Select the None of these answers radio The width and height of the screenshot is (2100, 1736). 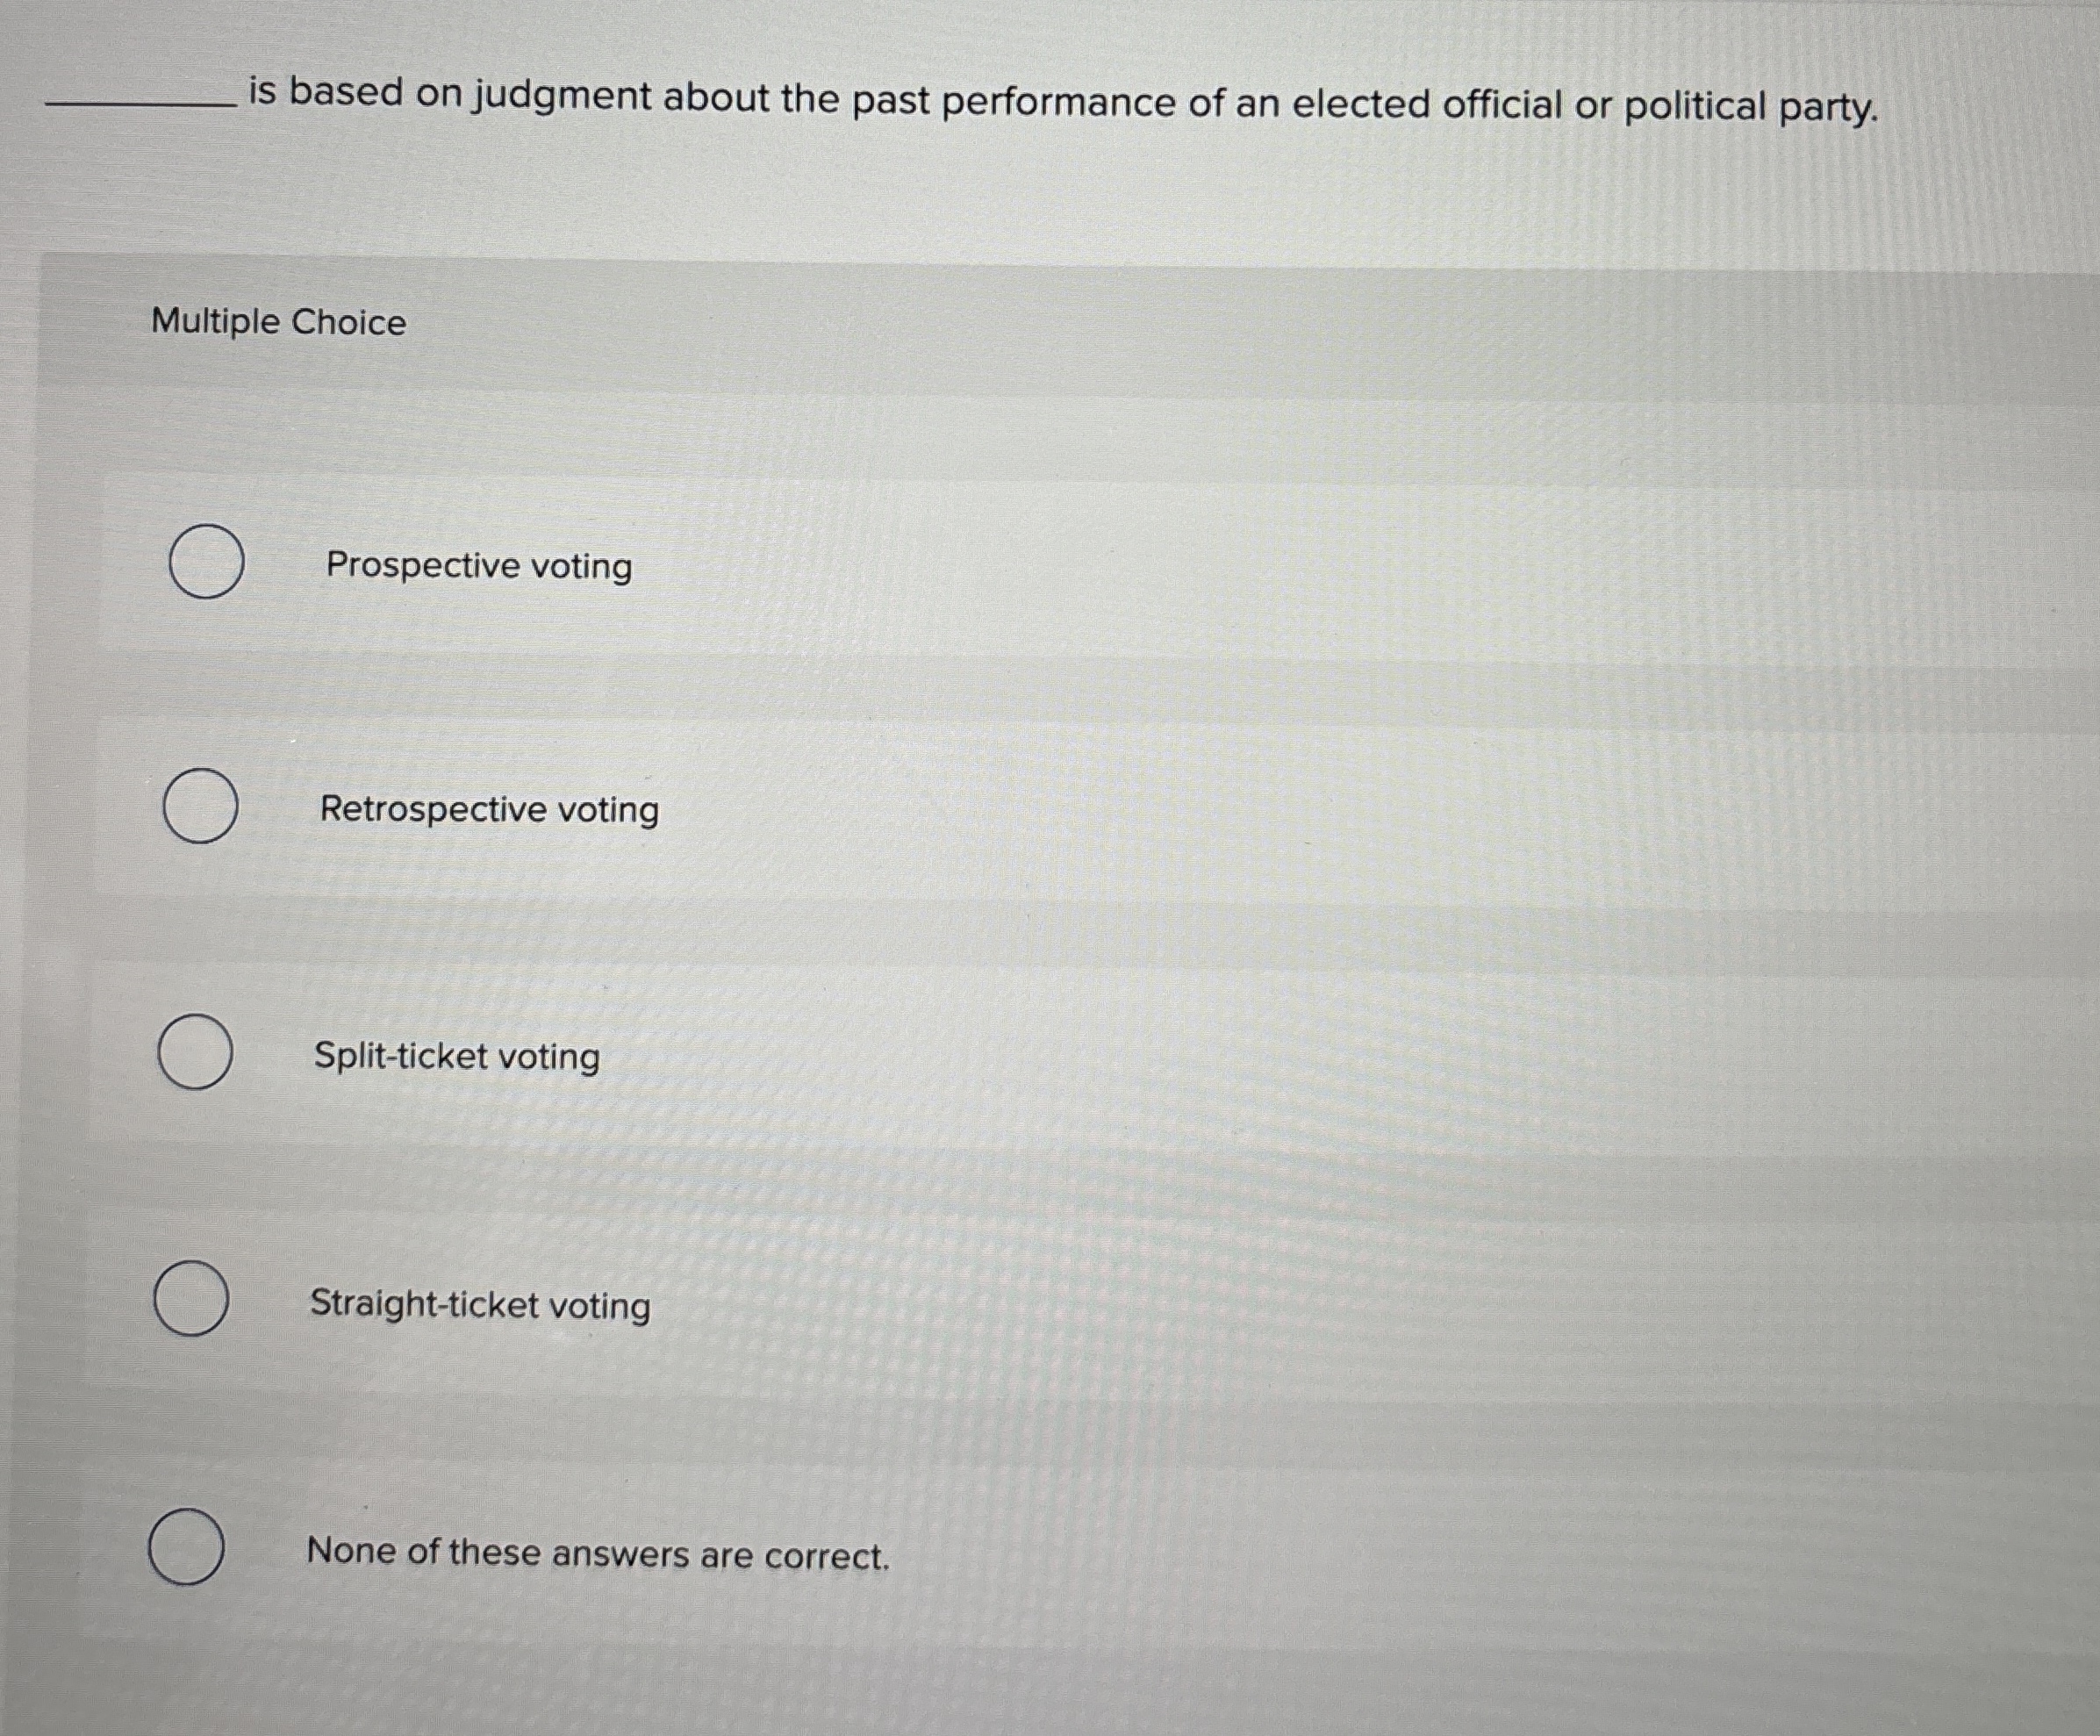[x=186, y=1546]
